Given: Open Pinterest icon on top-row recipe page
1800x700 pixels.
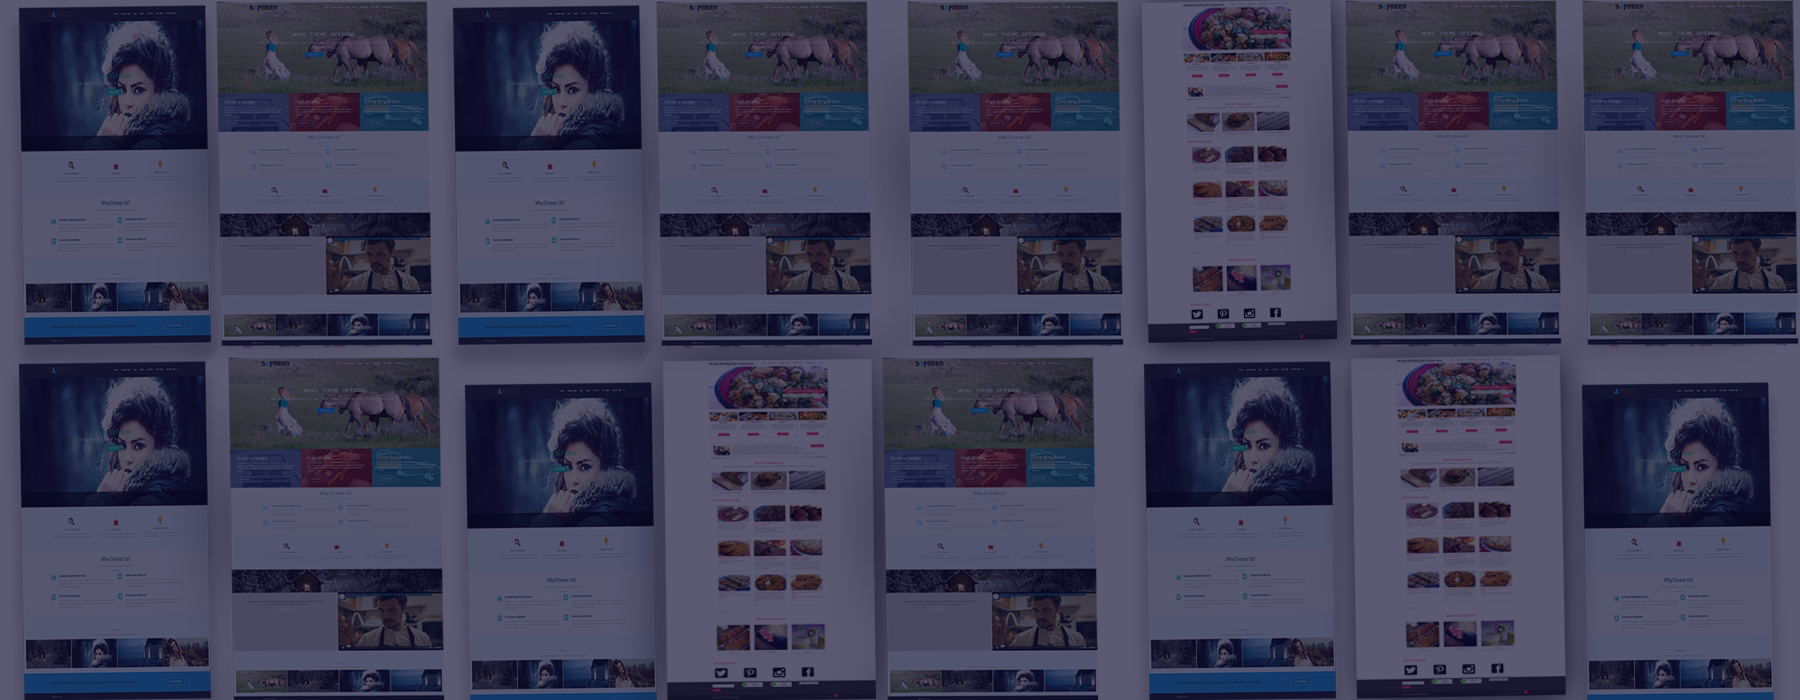Looking at the screenshot, I should (x=1222, y=314).
